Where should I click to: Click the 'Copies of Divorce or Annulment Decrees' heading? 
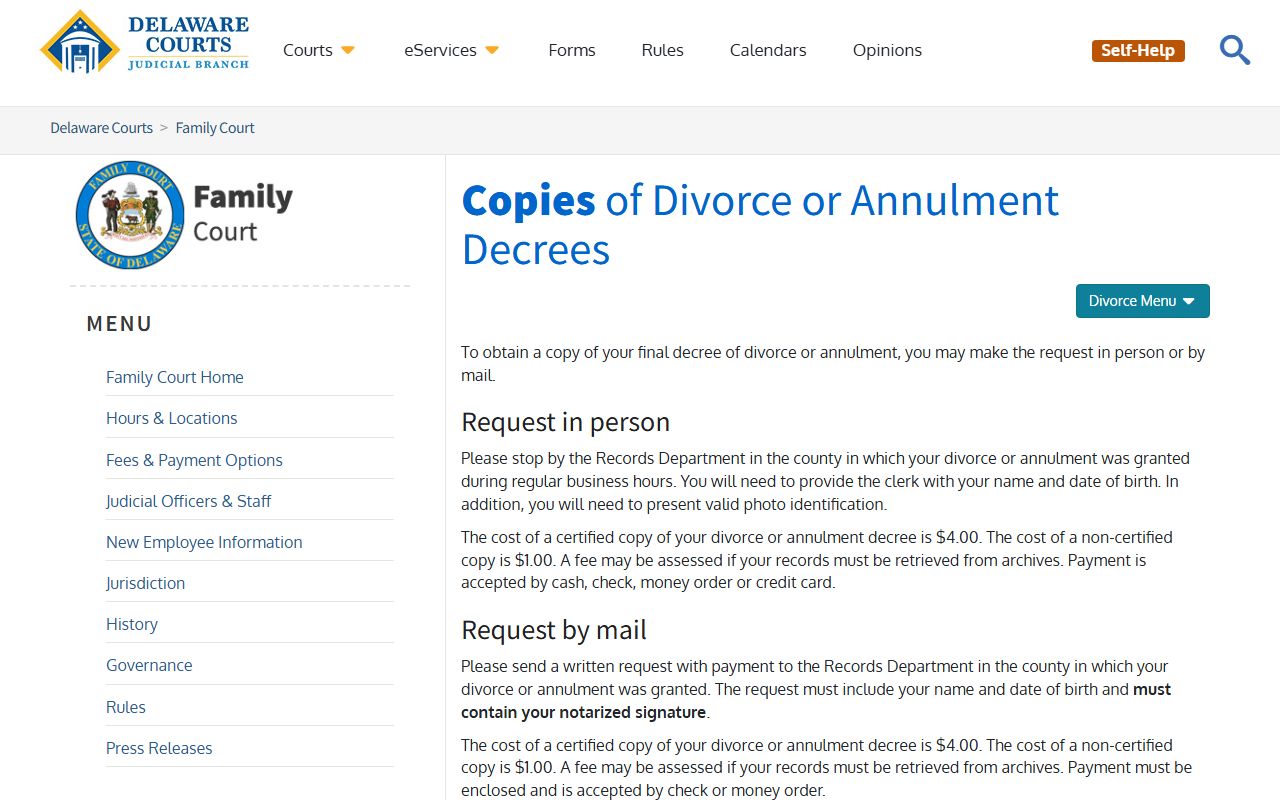(760, 225)
